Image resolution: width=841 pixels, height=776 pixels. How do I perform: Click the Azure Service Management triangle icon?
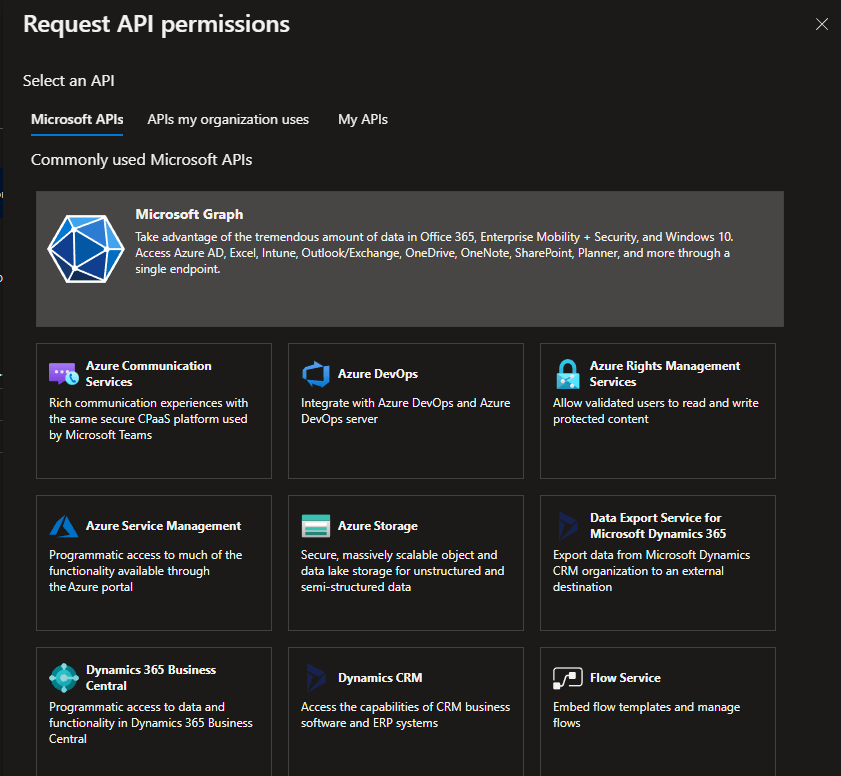click(64, 526)
